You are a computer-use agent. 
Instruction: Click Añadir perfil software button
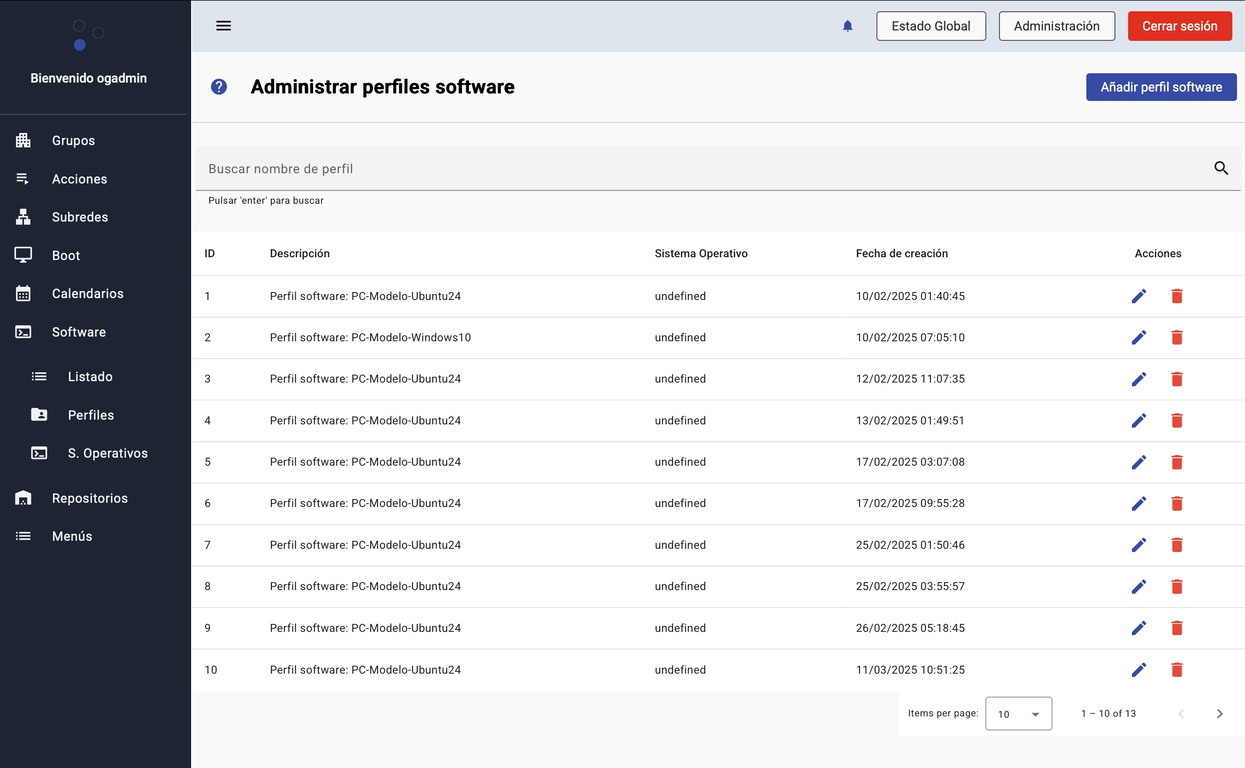1161,87
